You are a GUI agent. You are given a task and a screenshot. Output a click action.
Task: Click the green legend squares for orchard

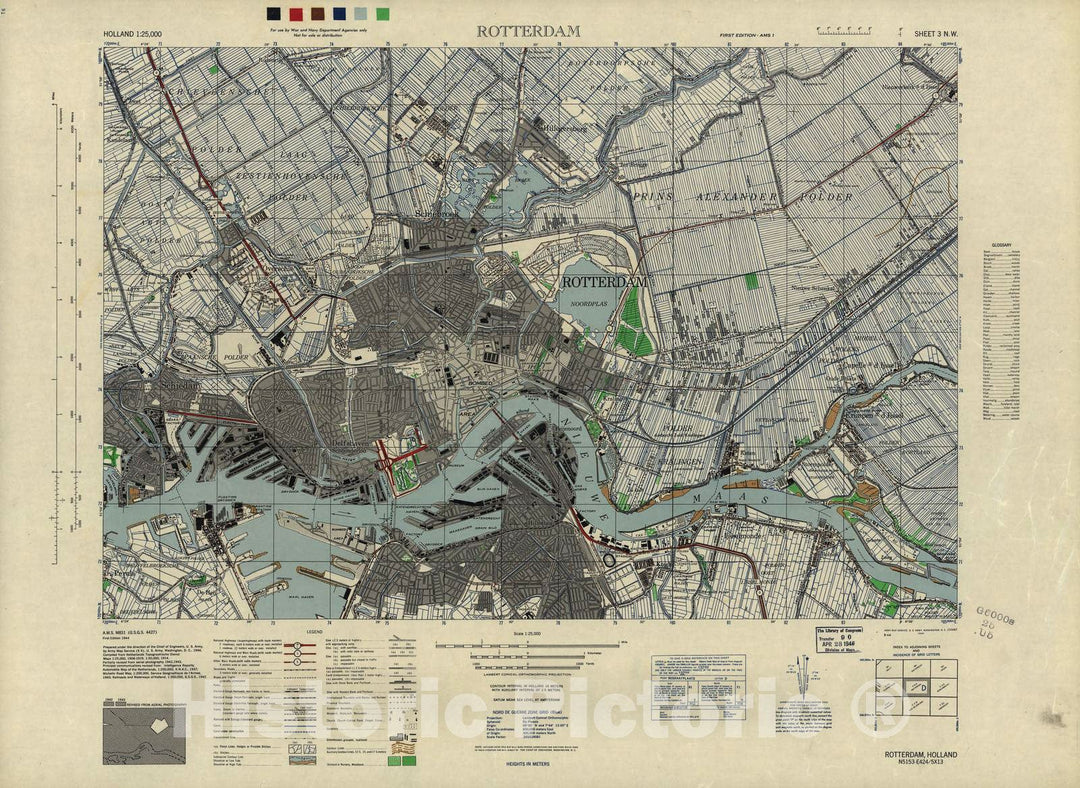pos(403,760)
